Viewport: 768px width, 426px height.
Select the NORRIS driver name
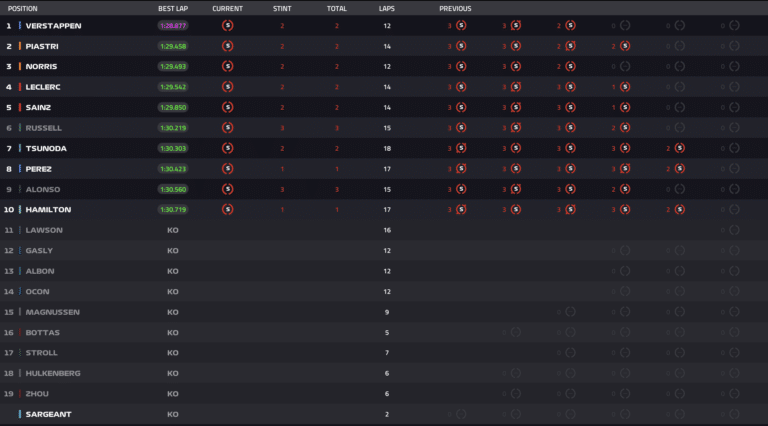(41, 67)
